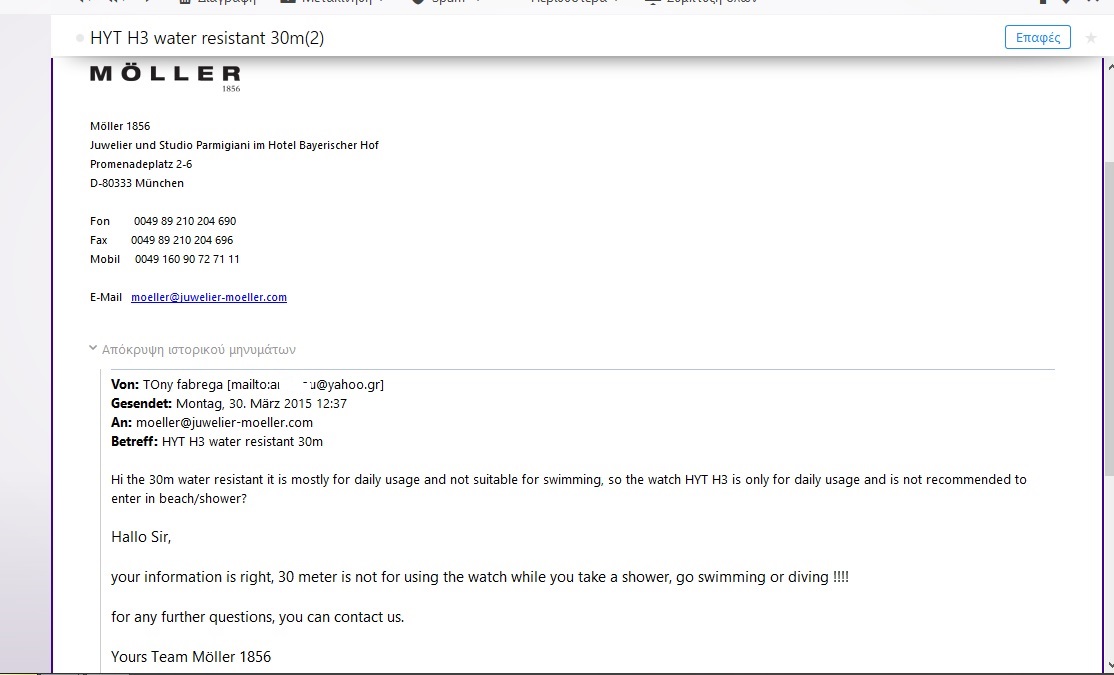Click the moeller@juwelier-moeller.com email link
The width and height of the screenshot is (1114, 675).
point(209,297)
